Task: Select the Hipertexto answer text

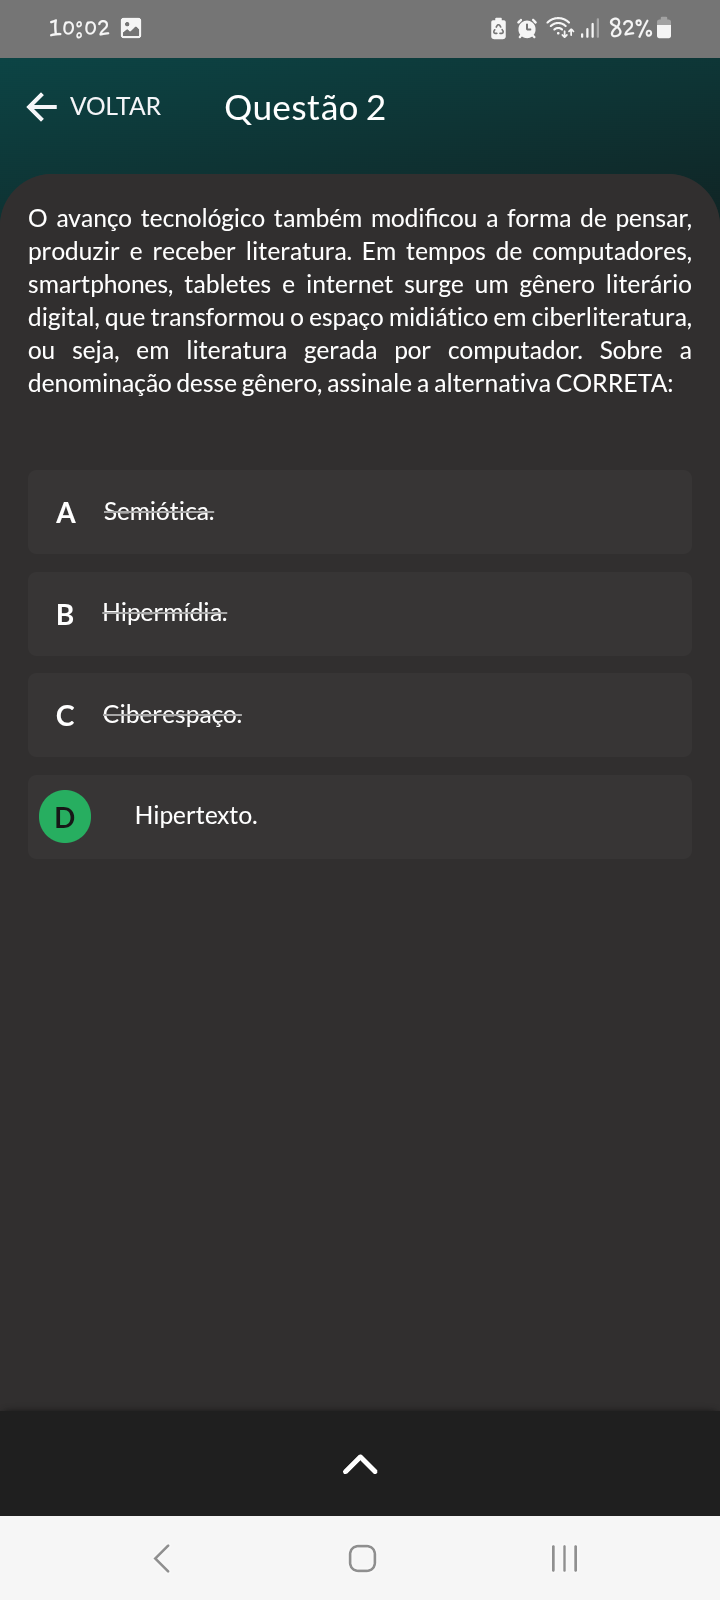Action: [x=196, y=816]
